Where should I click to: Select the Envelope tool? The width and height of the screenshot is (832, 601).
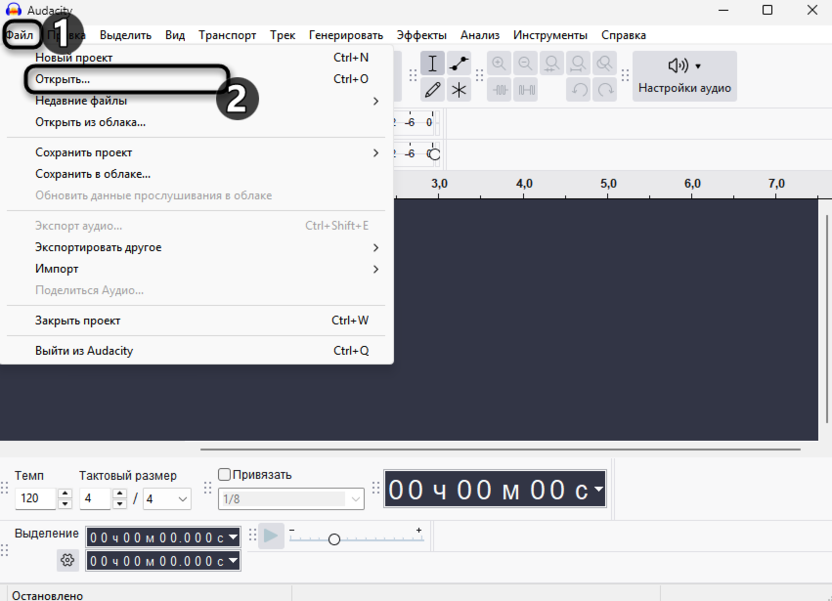458,63
